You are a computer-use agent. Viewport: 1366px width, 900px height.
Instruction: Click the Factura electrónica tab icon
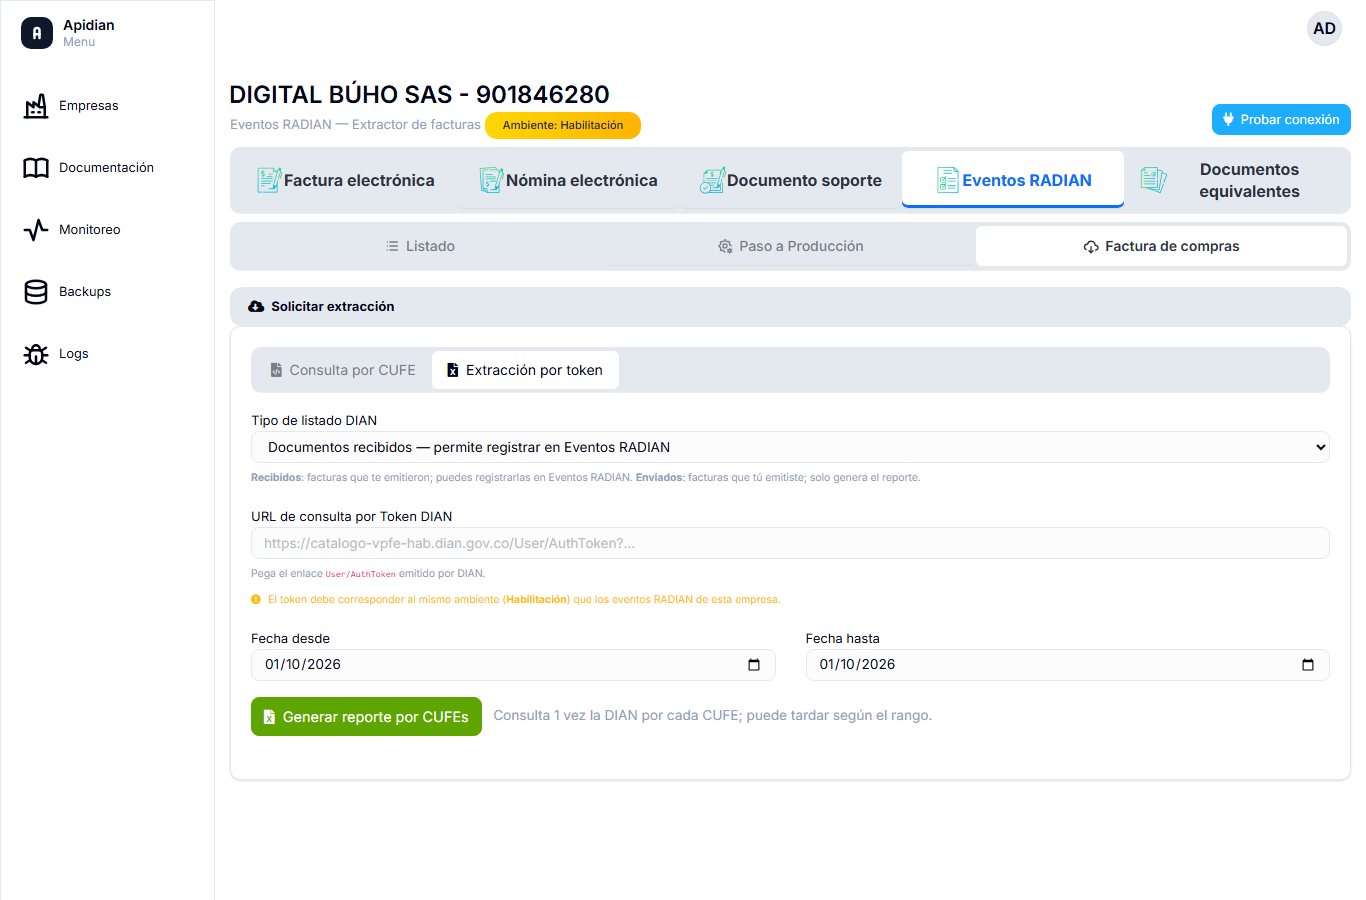pos(268,180)
